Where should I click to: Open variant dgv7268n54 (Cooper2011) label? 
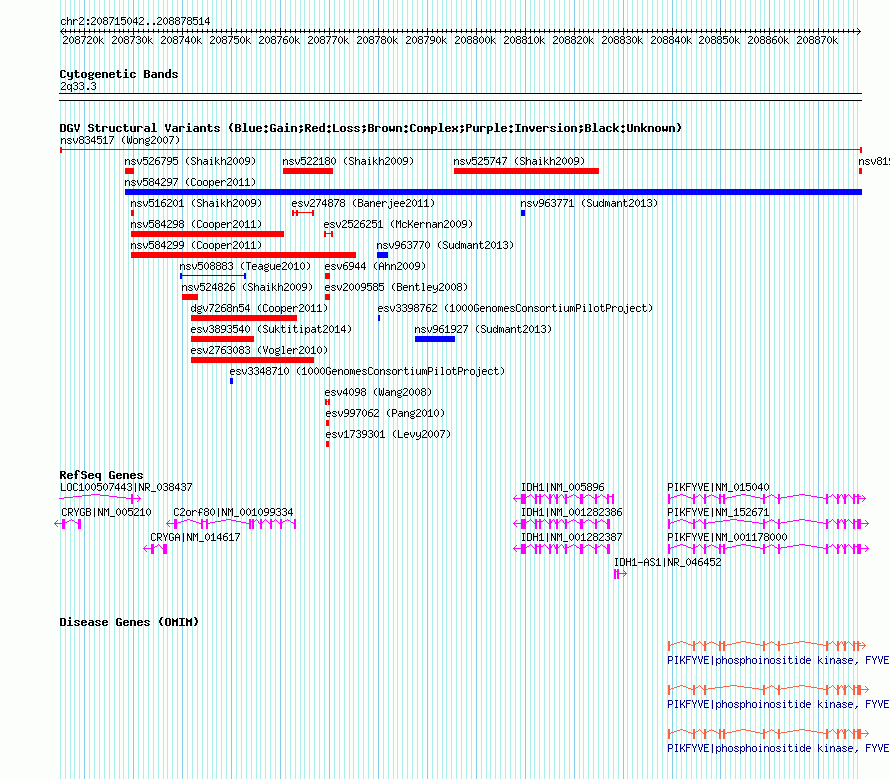pyautogui.click(x=259, y=308)
